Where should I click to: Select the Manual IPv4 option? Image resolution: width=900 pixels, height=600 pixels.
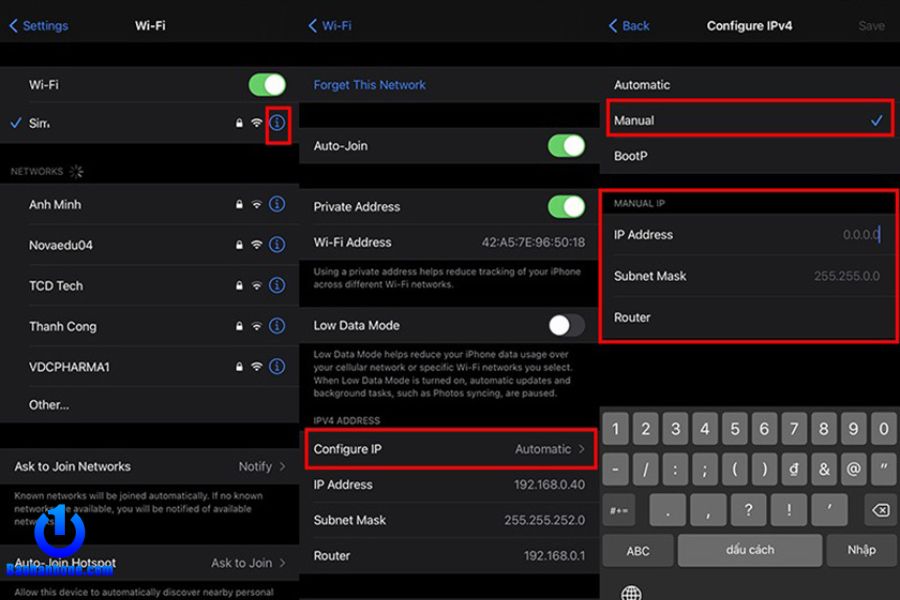(x=748, y=121)
